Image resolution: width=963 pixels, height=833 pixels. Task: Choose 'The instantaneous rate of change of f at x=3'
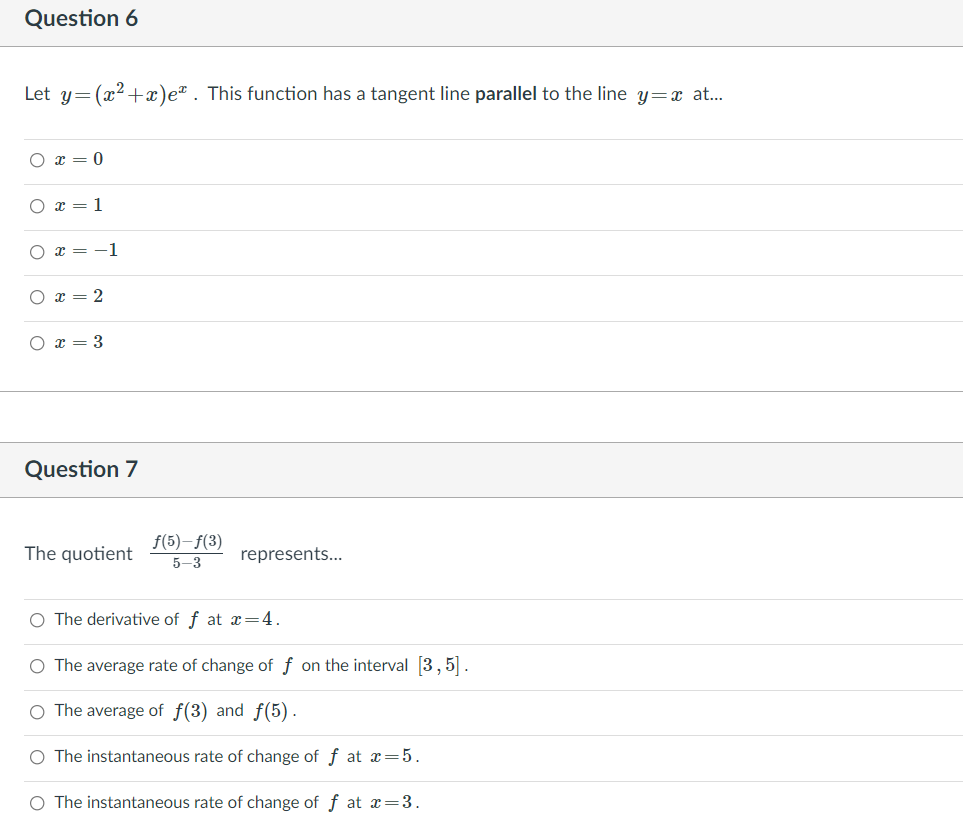36,801
